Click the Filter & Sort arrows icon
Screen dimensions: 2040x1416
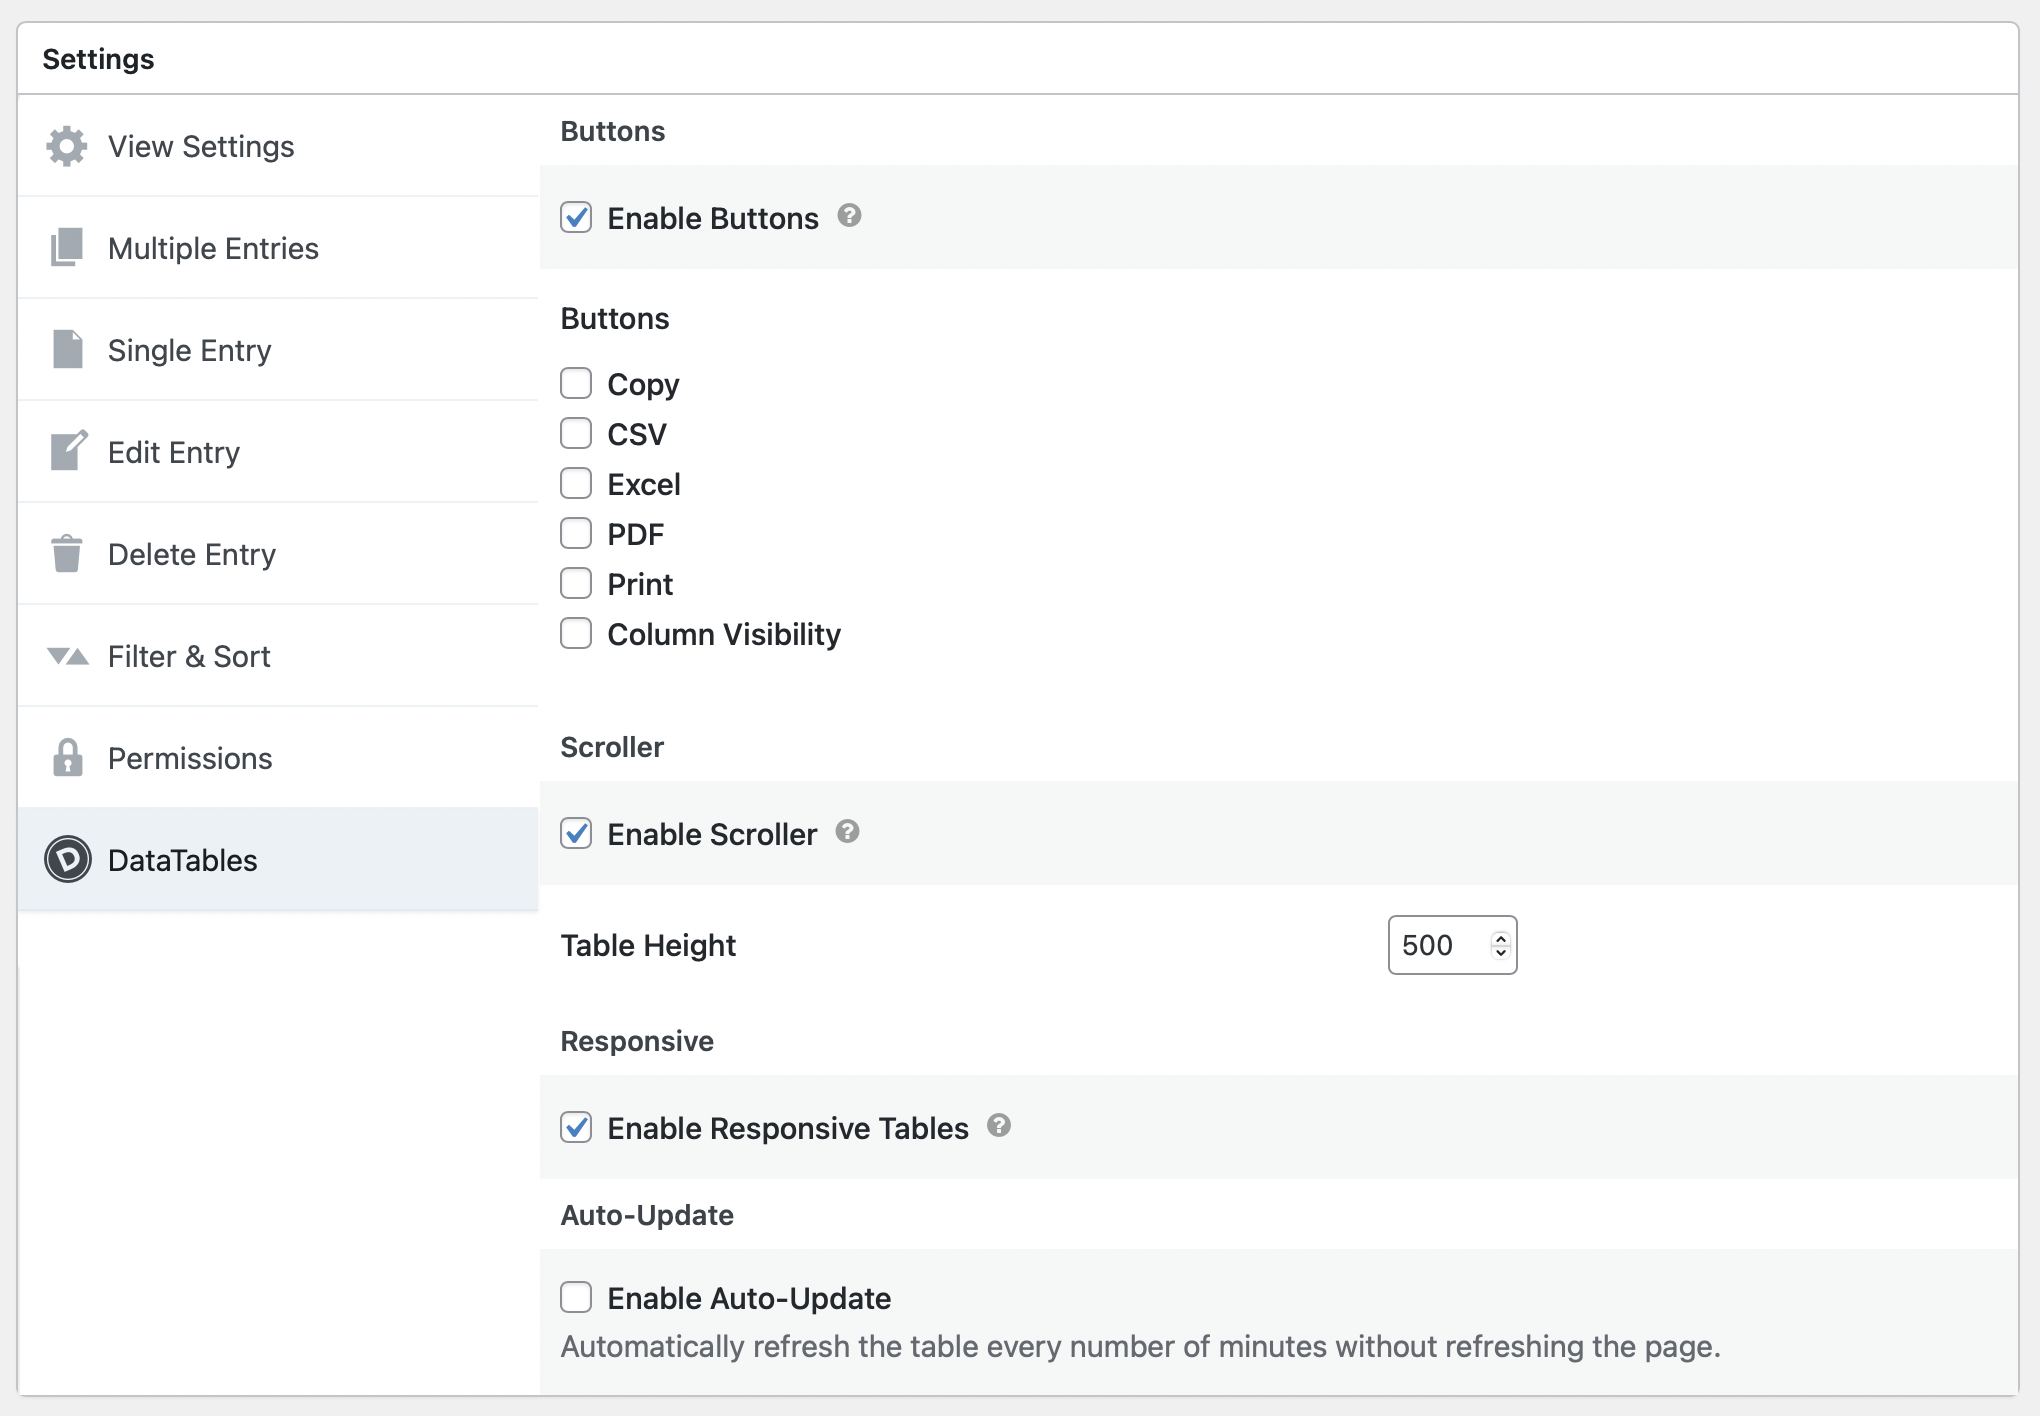click(67, 657)
